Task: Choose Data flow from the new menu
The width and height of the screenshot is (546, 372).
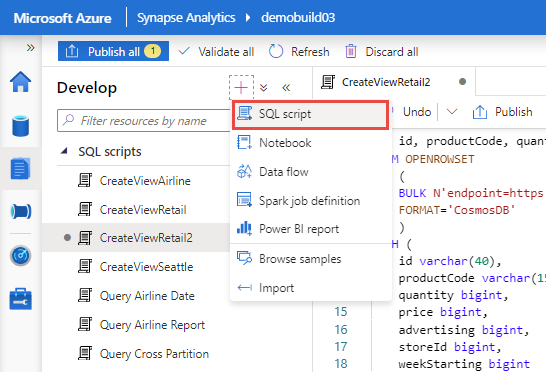Action: point(310,172)
